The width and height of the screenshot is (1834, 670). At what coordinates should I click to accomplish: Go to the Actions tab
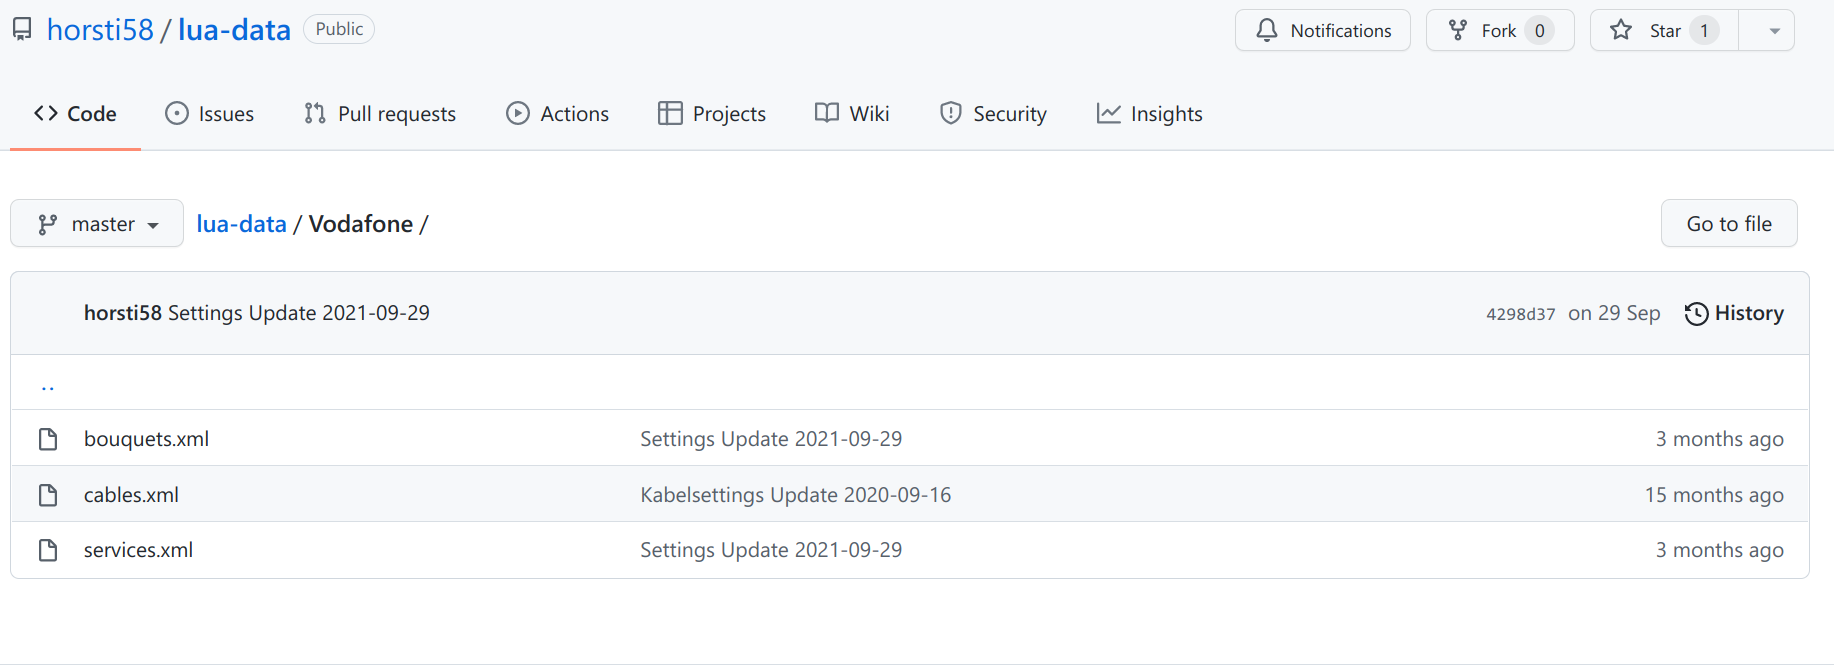(x=558, y=114)
